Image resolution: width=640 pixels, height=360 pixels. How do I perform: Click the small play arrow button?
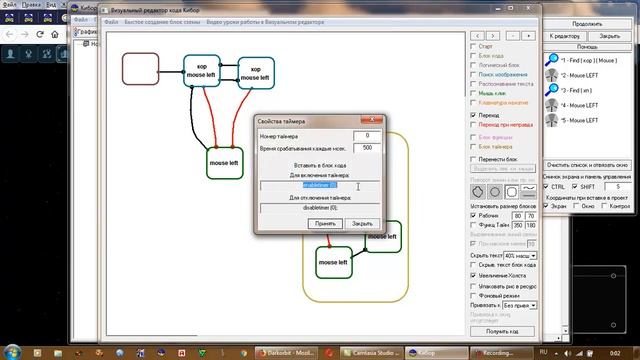click(529, 36)
